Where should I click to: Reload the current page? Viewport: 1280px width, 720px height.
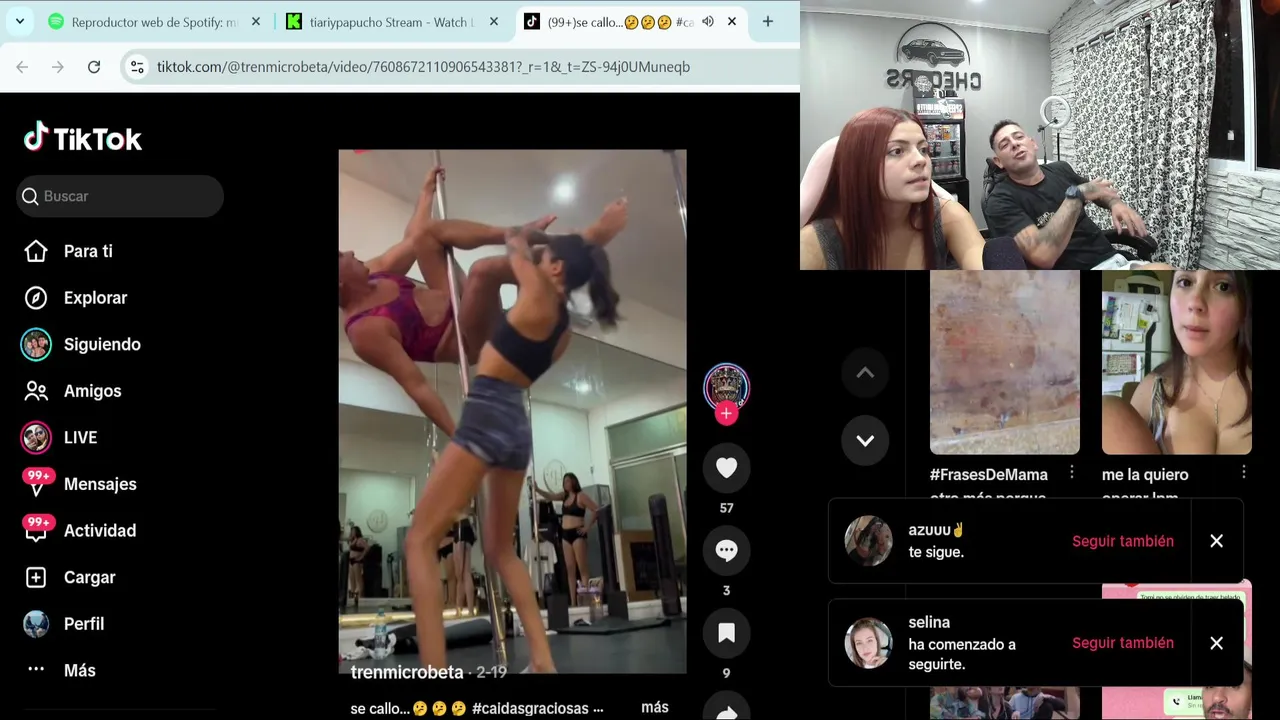click(94, 67)
